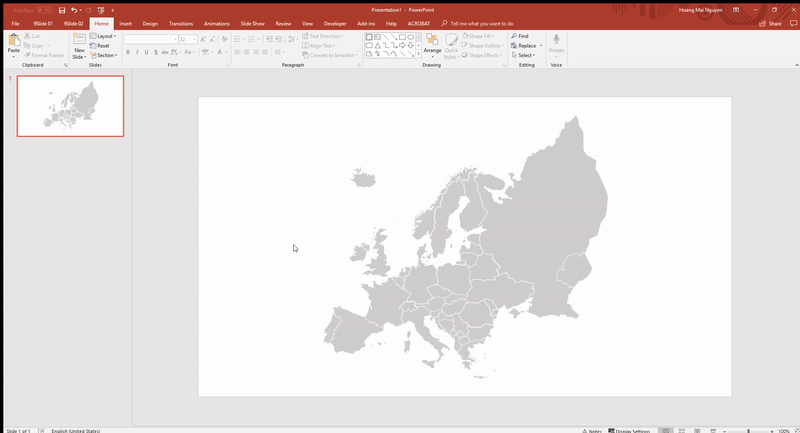This screenshot has height=433, width=800.
Task: Click Replace button in Editing group
Action: pos(523,46)
